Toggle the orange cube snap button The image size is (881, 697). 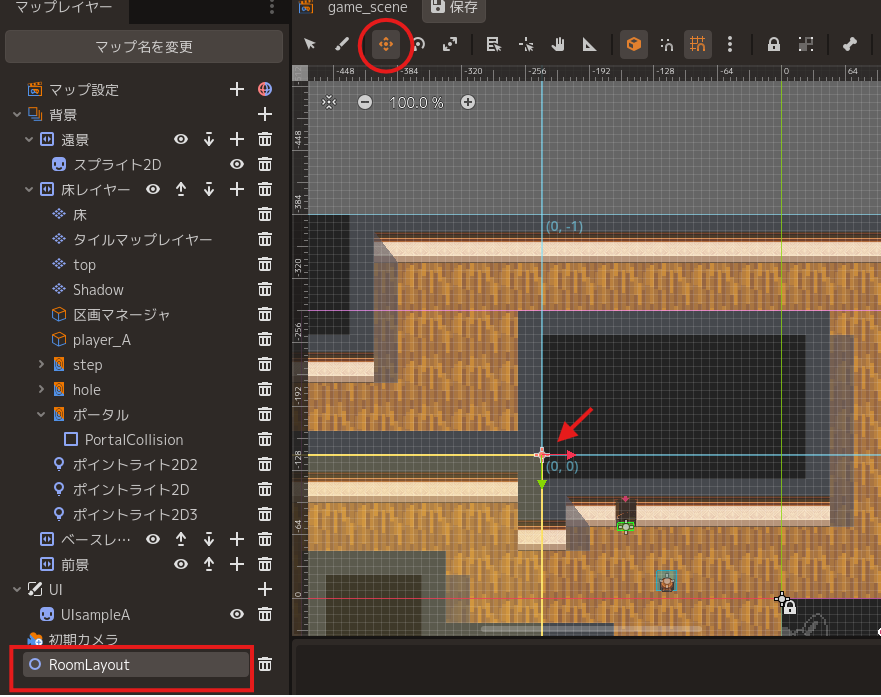click(x=634, y=44)
